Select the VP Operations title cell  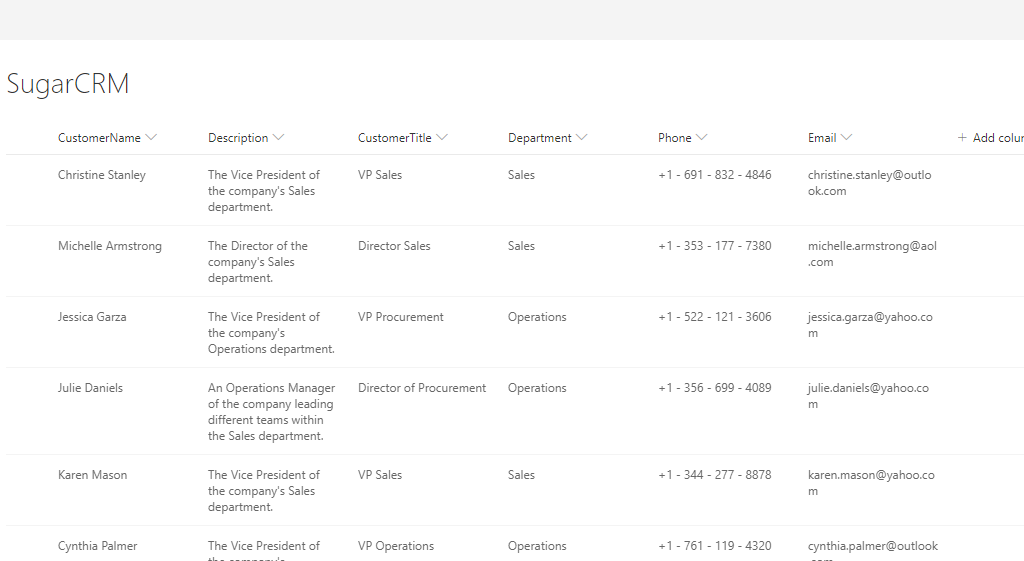pyautogui.click(x=396, y=546)
